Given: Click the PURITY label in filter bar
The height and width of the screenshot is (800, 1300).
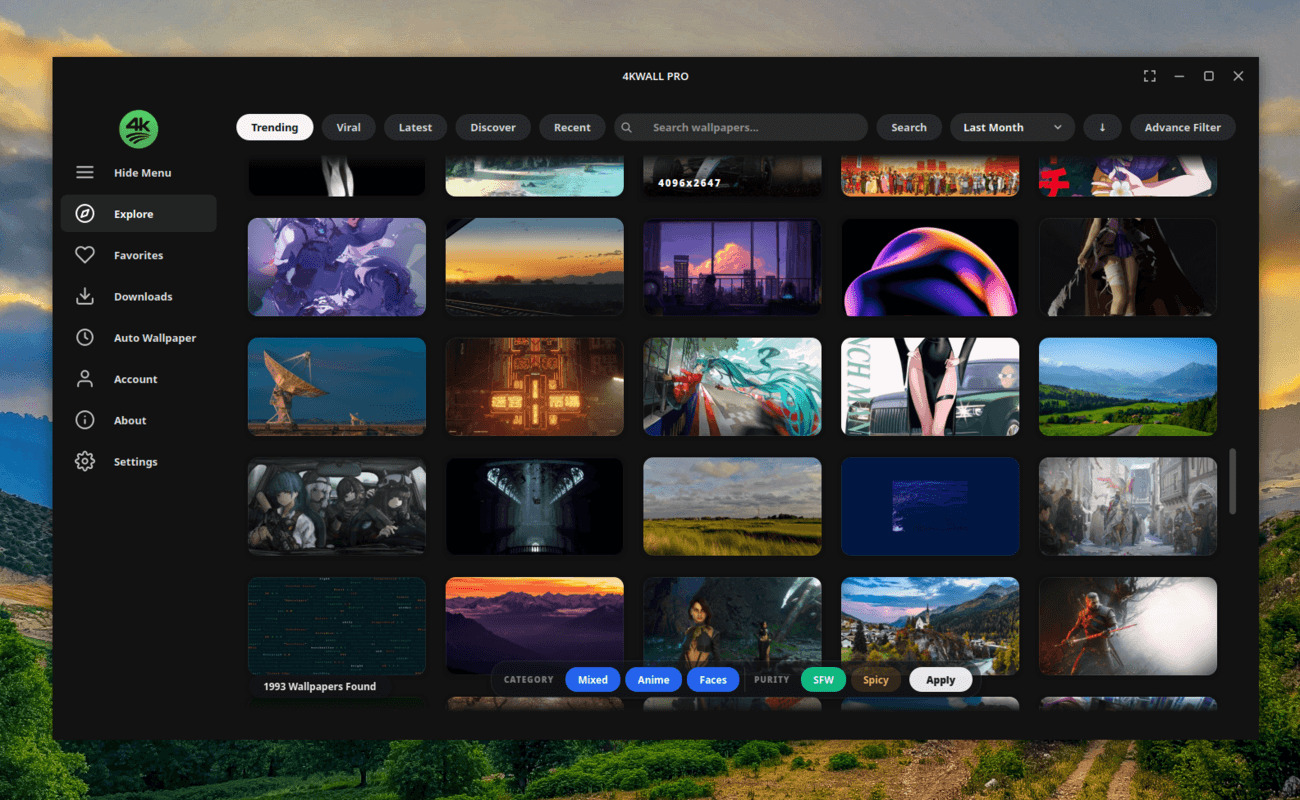Looking at the screenshot, I should pos(772,680).
